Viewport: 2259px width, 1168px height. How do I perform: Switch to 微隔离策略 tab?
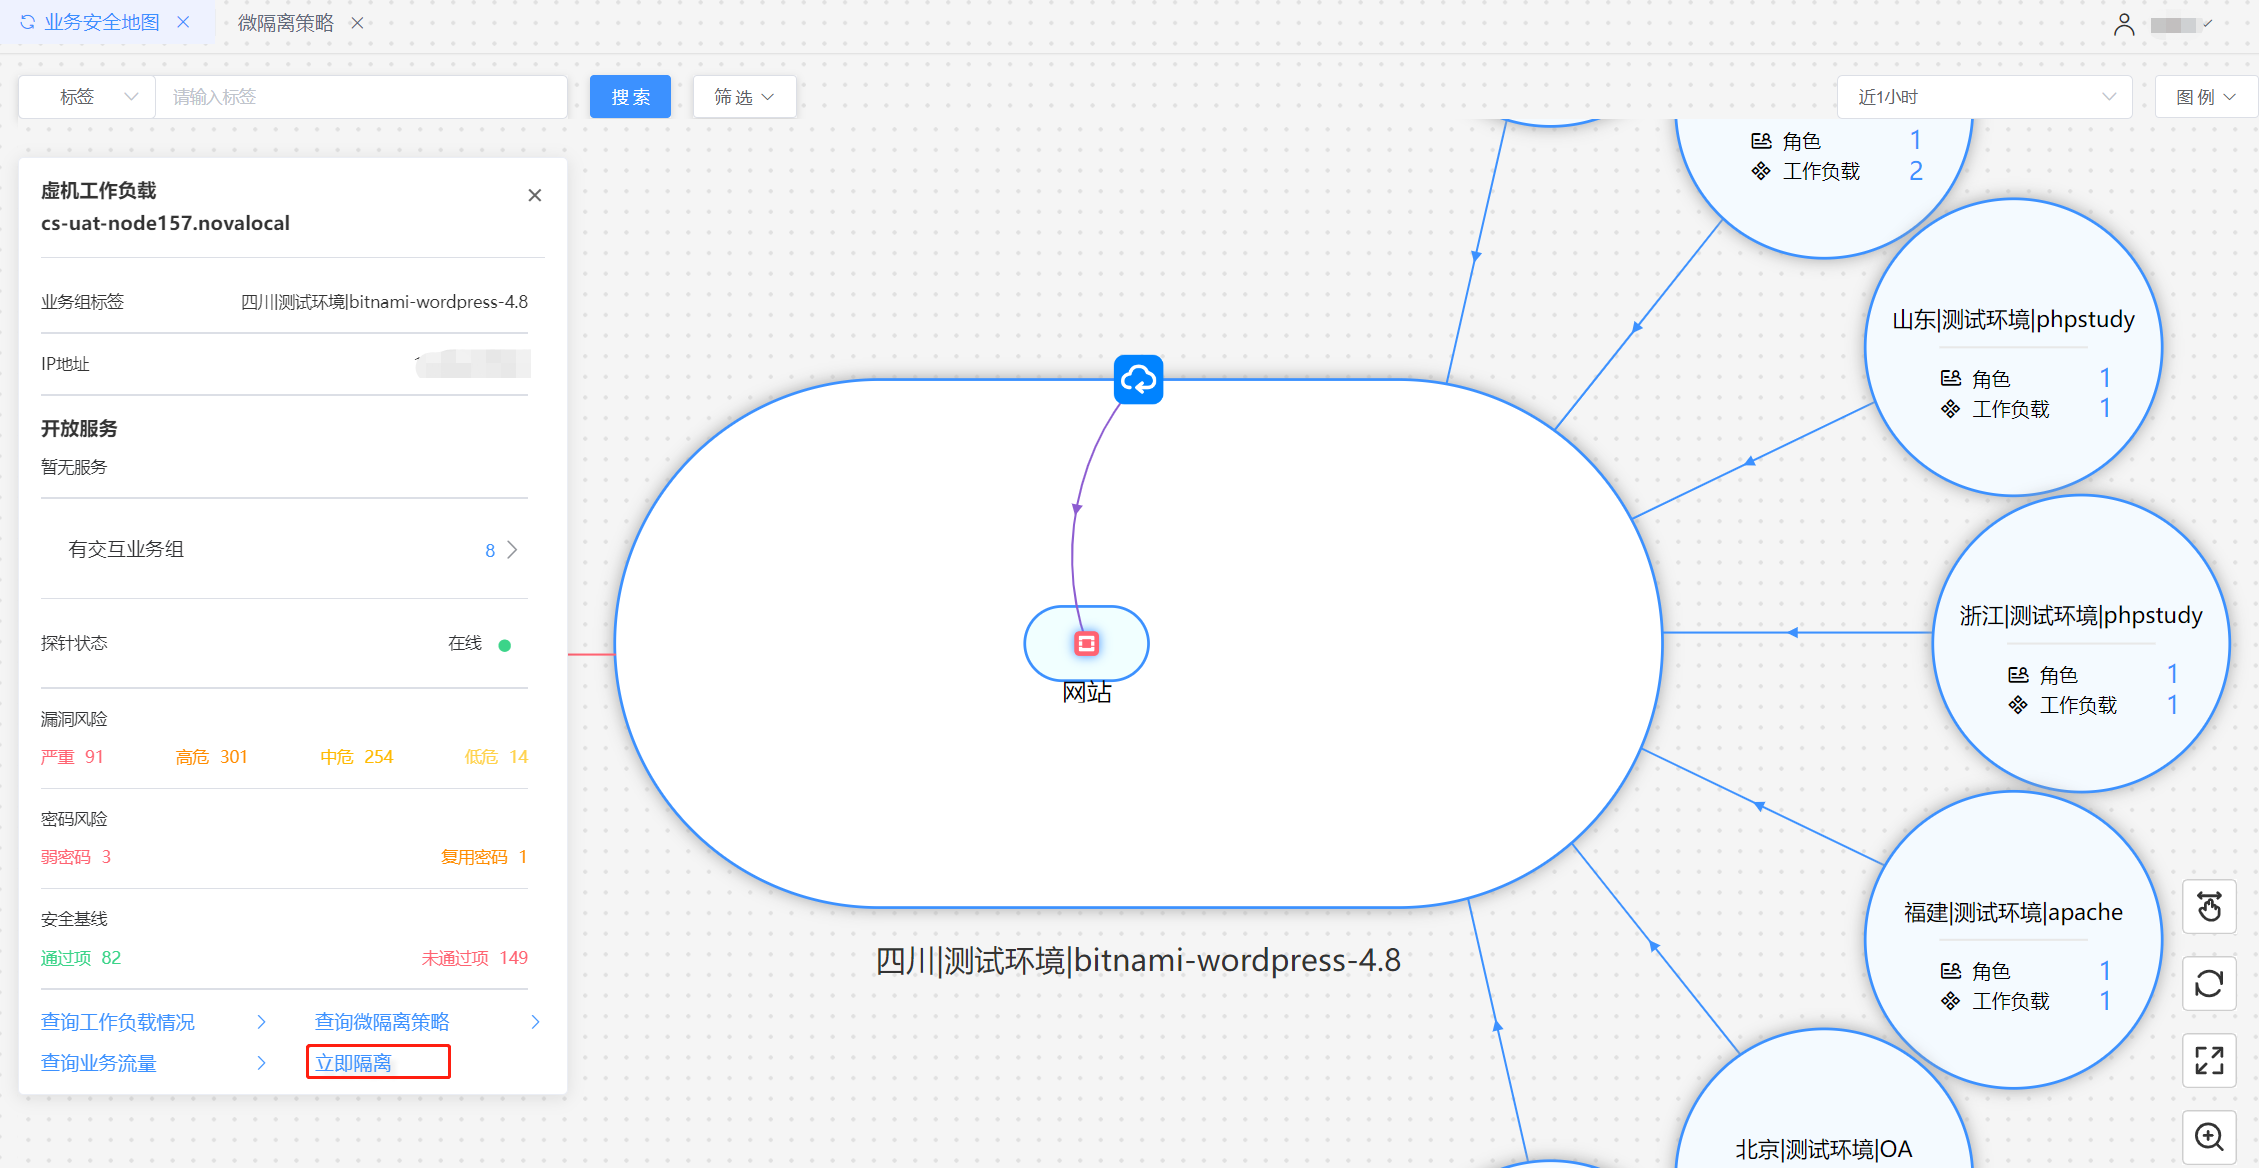point(286,23)
